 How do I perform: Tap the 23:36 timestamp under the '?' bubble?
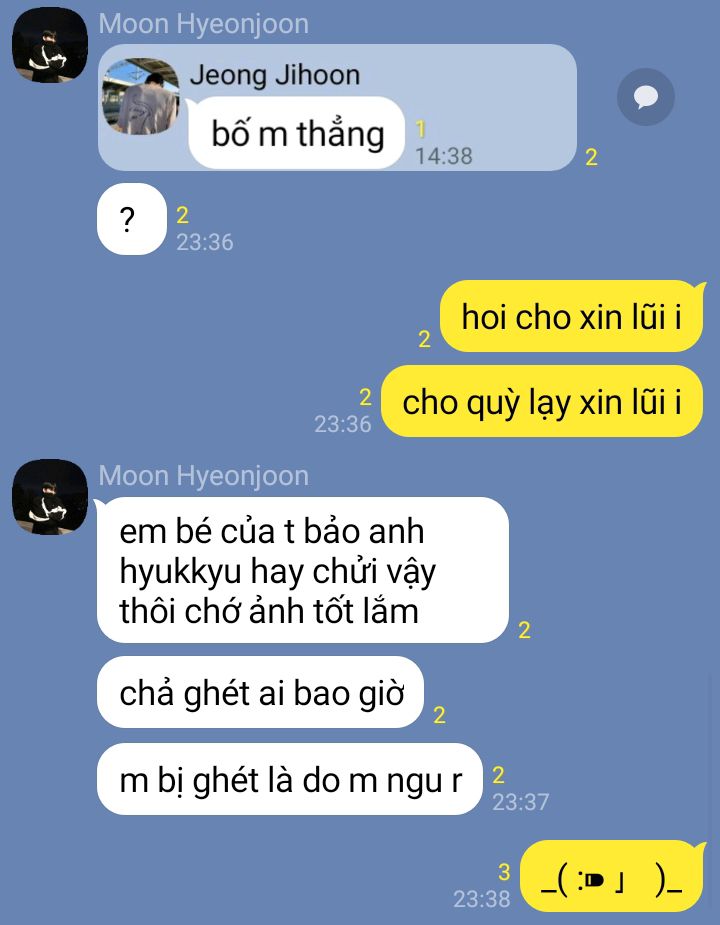[205, 242]
